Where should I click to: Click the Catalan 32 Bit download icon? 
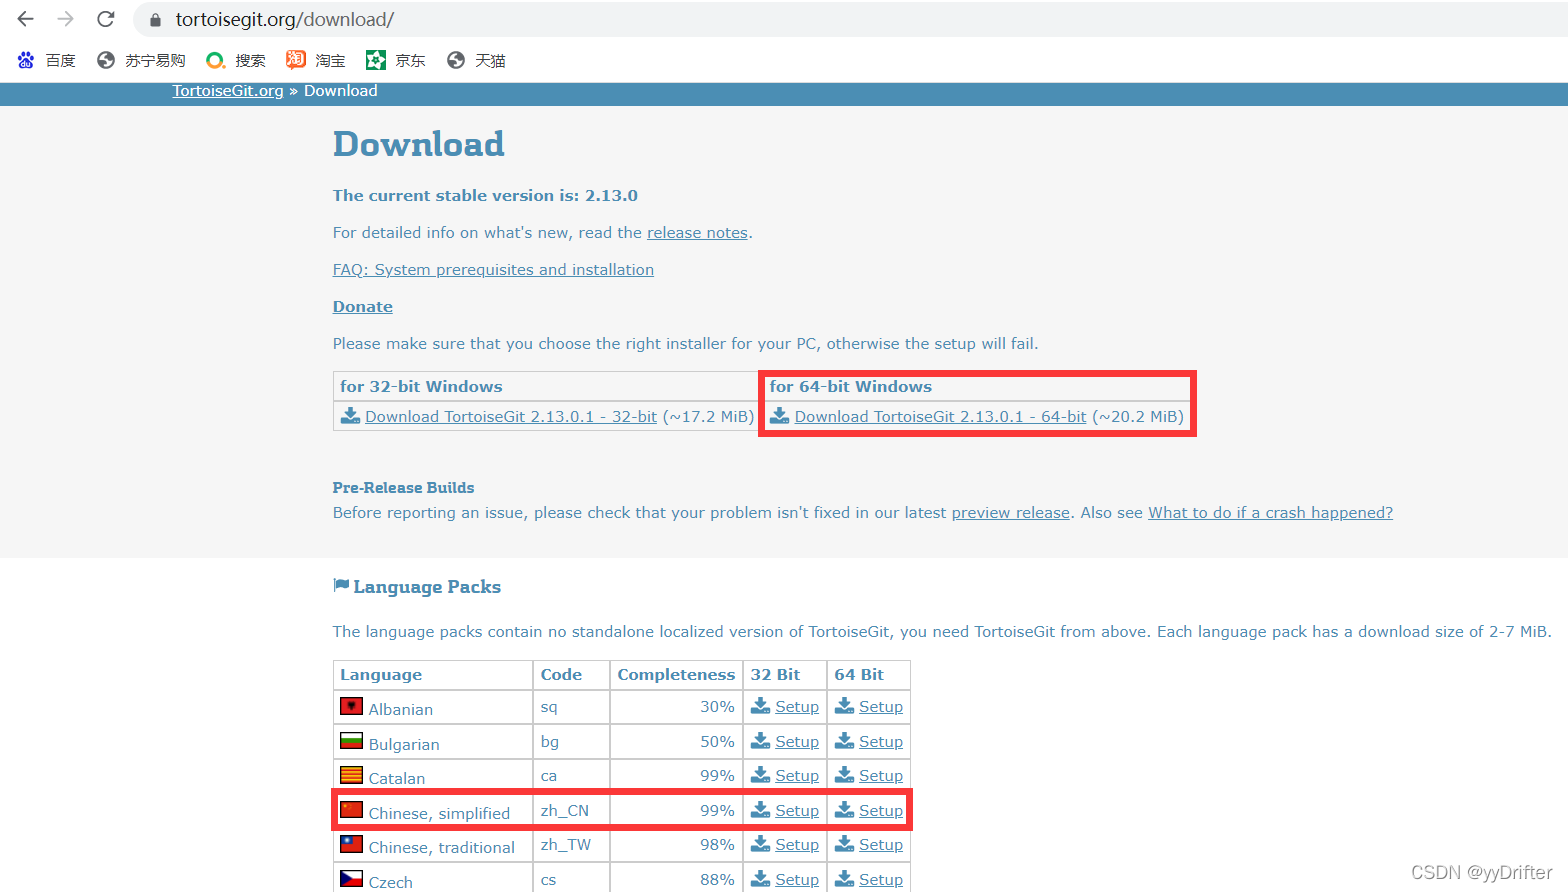pos(761,775)
